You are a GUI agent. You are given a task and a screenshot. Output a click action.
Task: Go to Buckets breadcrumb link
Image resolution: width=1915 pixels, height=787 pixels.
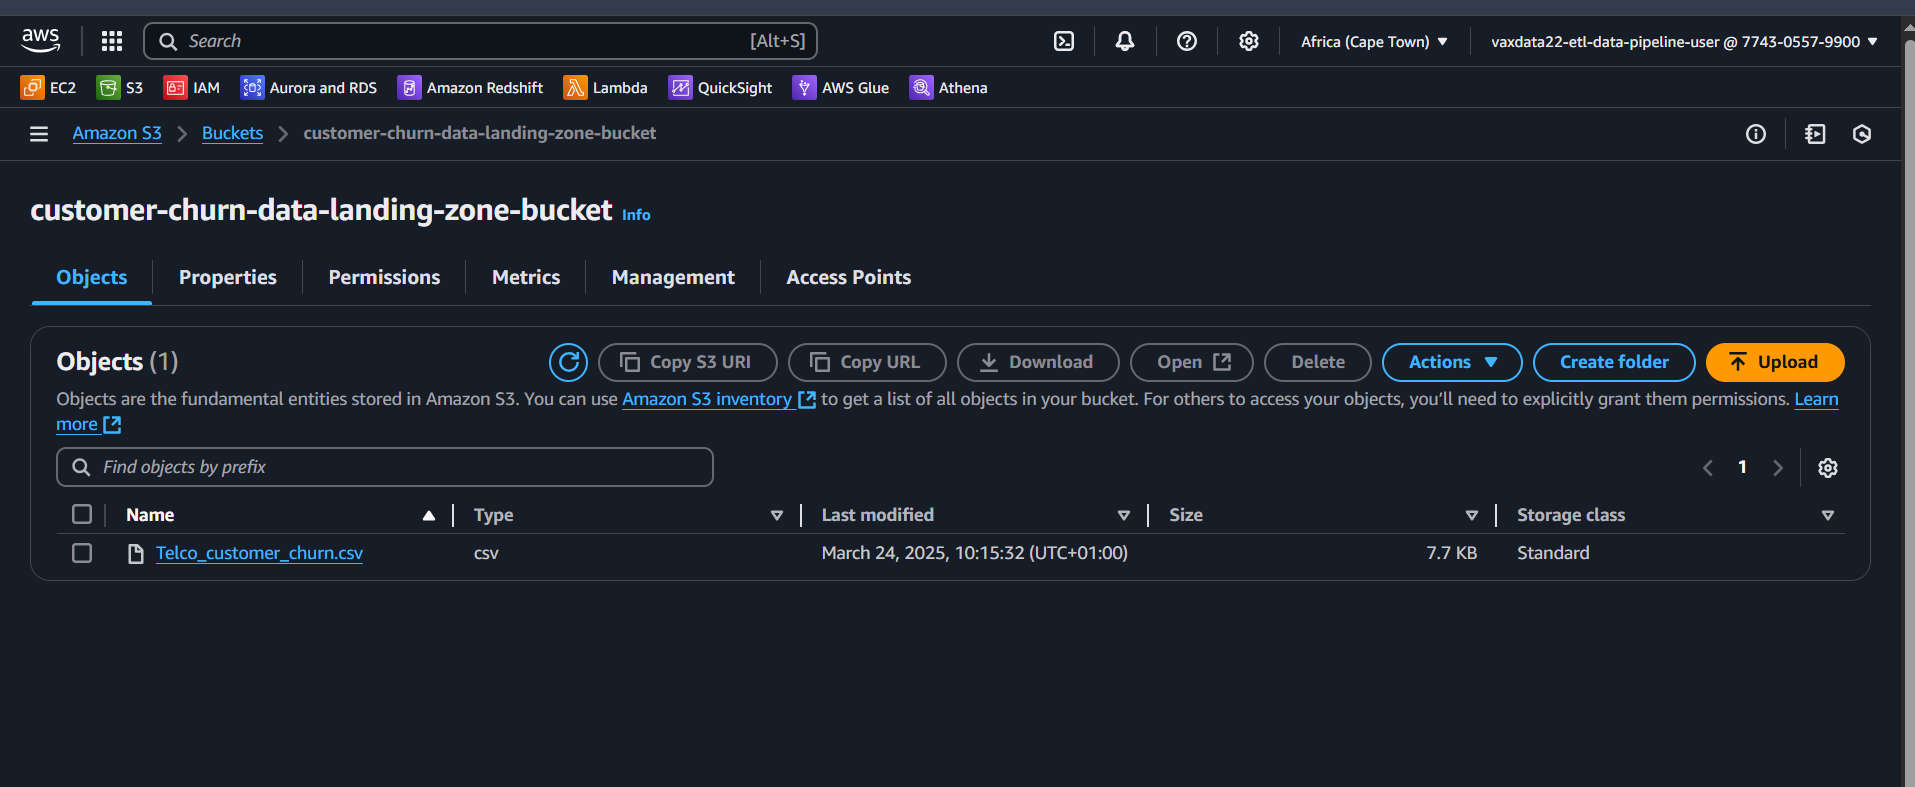point(232,133)
